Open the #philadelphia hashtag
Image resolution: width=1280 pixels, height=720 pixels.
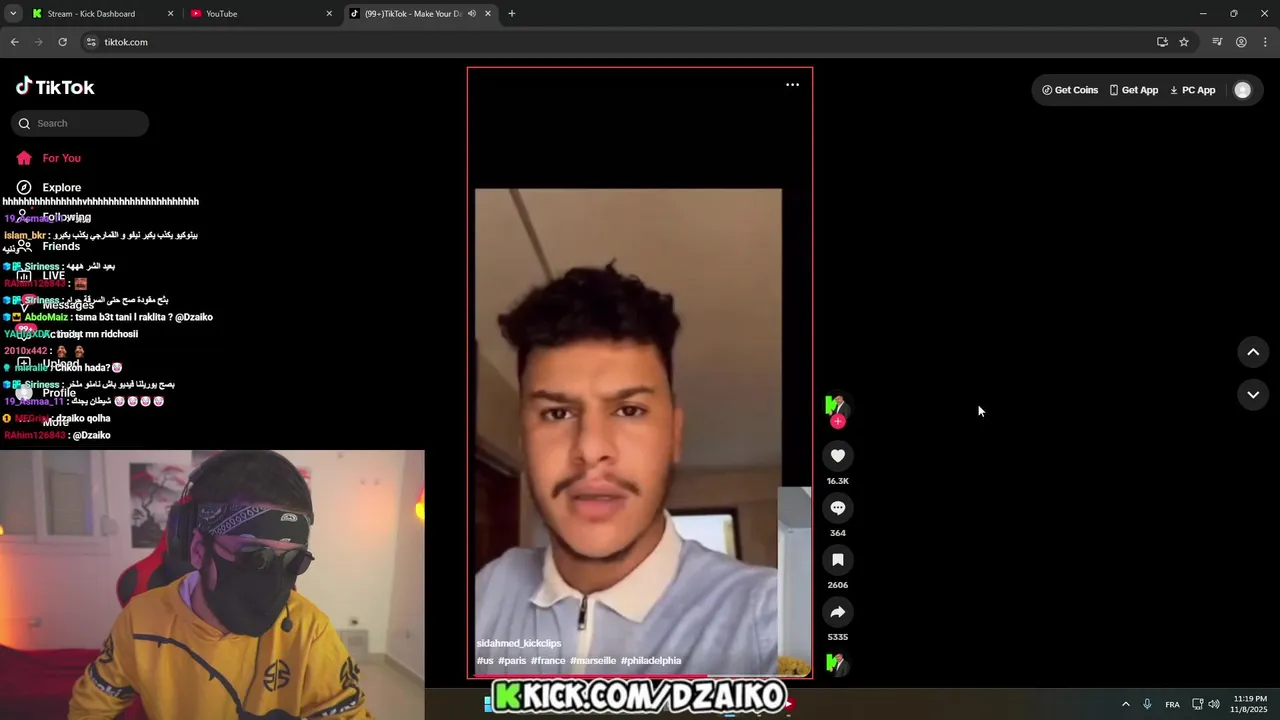coord(651,661)
